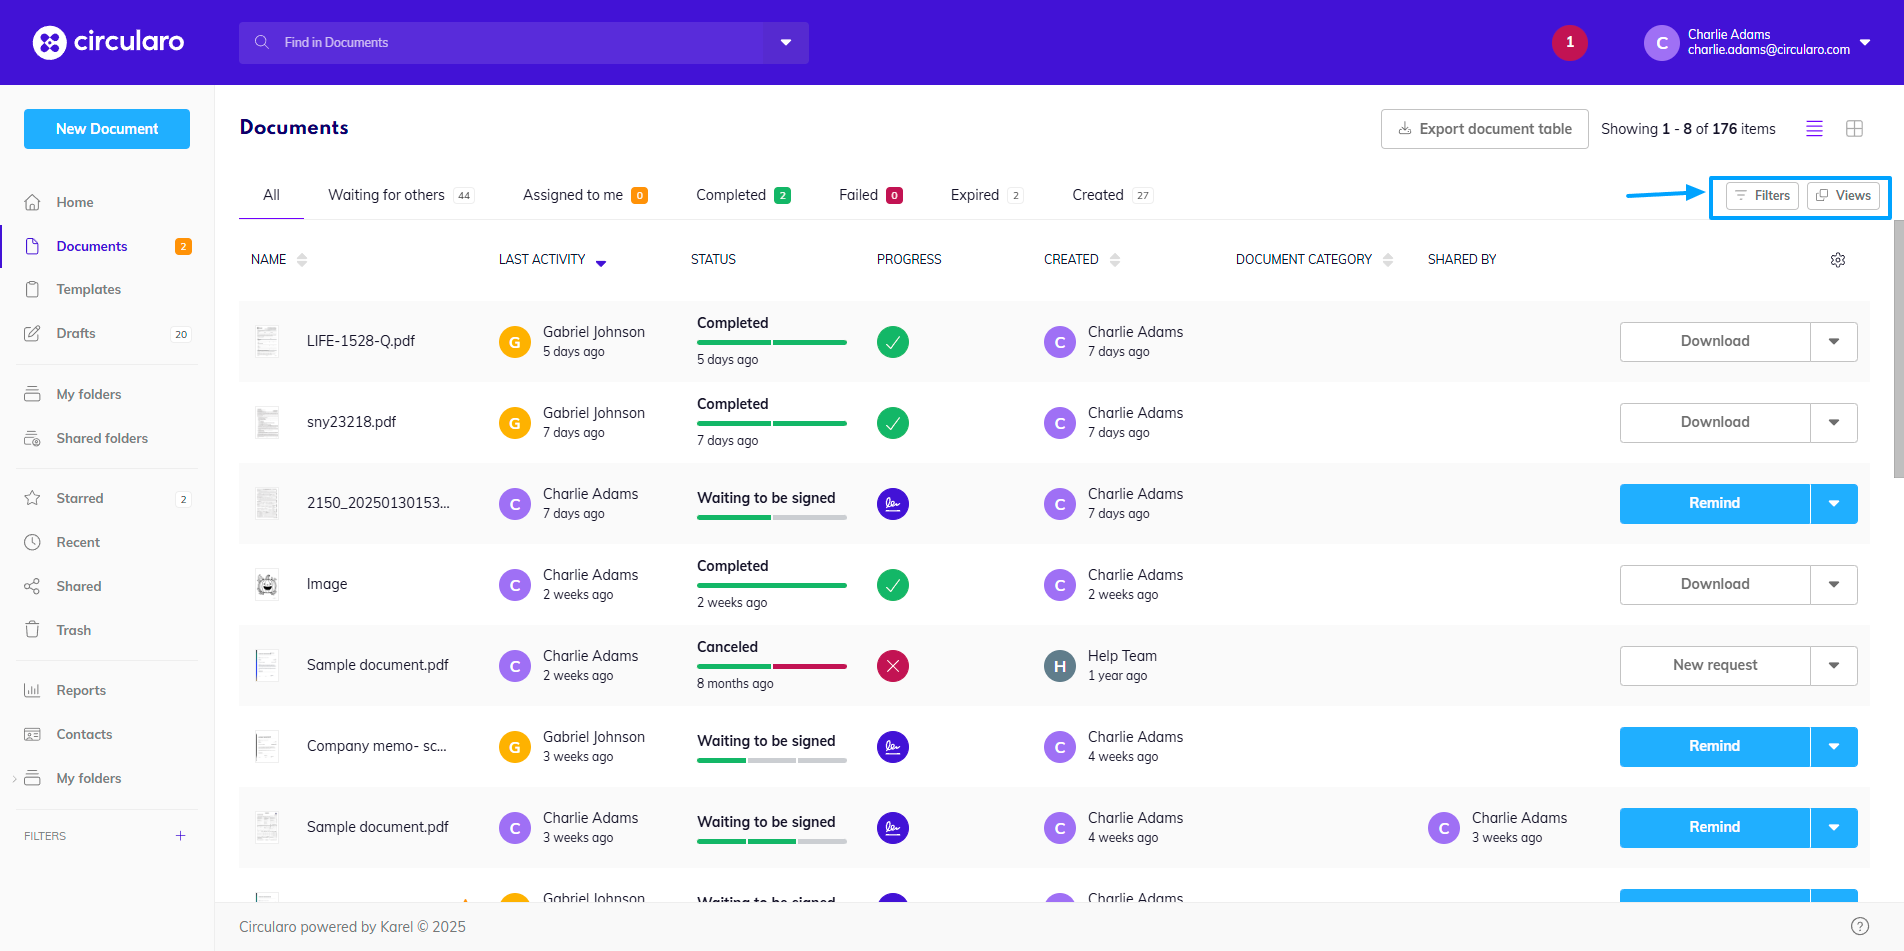Screen dimensions: 1904x951
Task: Open Reports from the sidebar
Action: [80, 690]
